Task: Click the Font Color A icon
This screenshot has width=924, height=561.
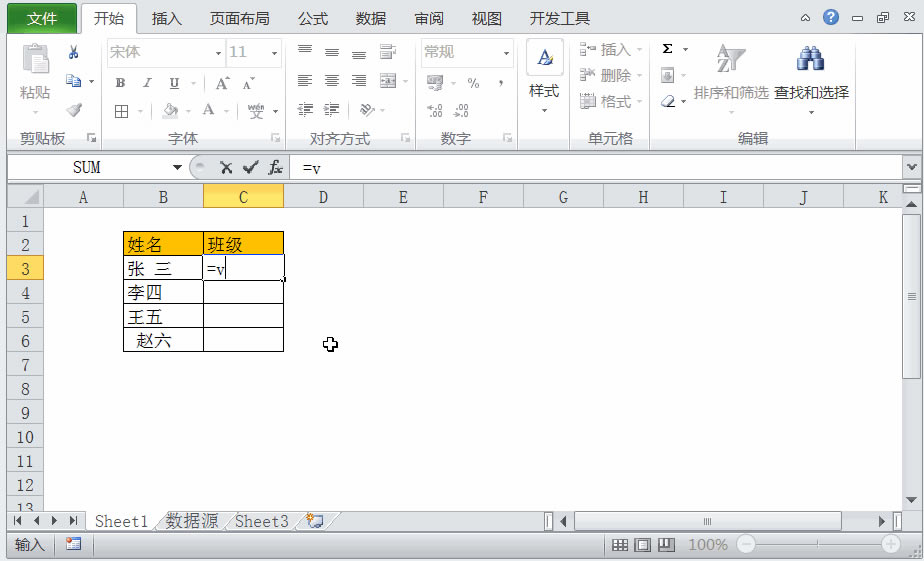Action: tap(208, 110)
